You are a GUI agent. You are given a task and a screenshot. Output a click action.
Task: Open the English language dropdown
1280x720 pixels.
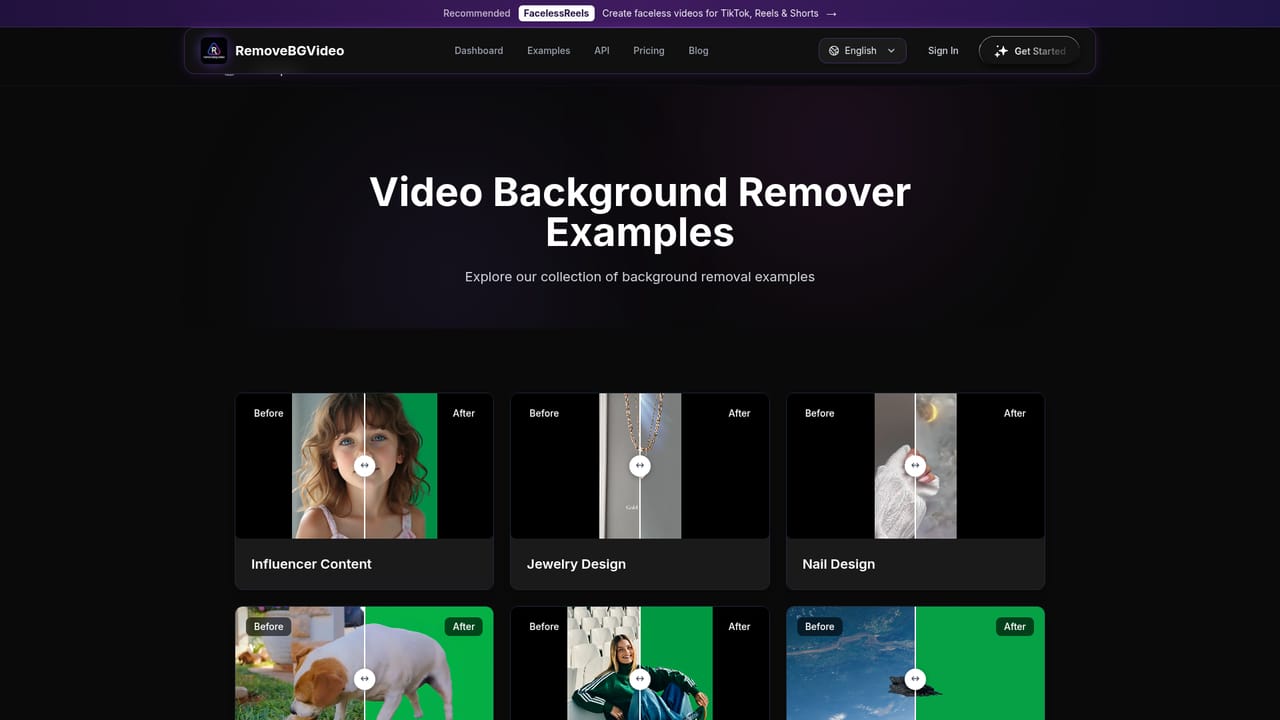(862, 51)
